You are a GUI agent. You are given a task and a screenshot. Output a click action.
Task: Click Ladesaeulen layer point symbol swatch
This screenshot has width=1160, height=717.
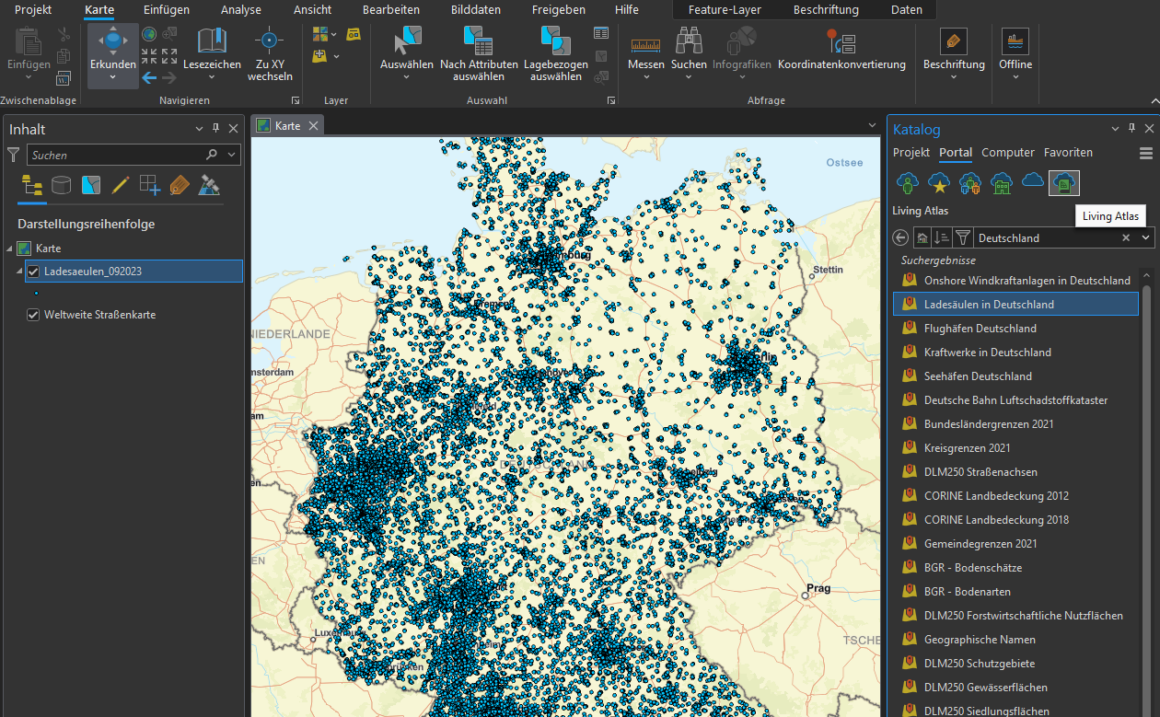point(36,294)
